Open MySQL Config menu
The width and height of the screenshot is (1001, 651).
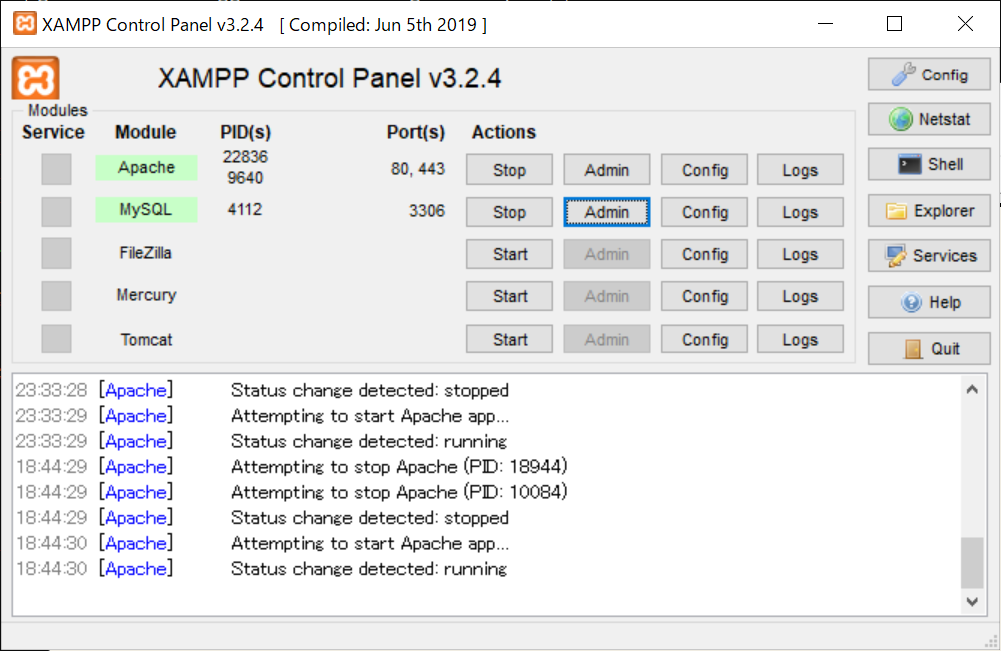coord(704,212)
